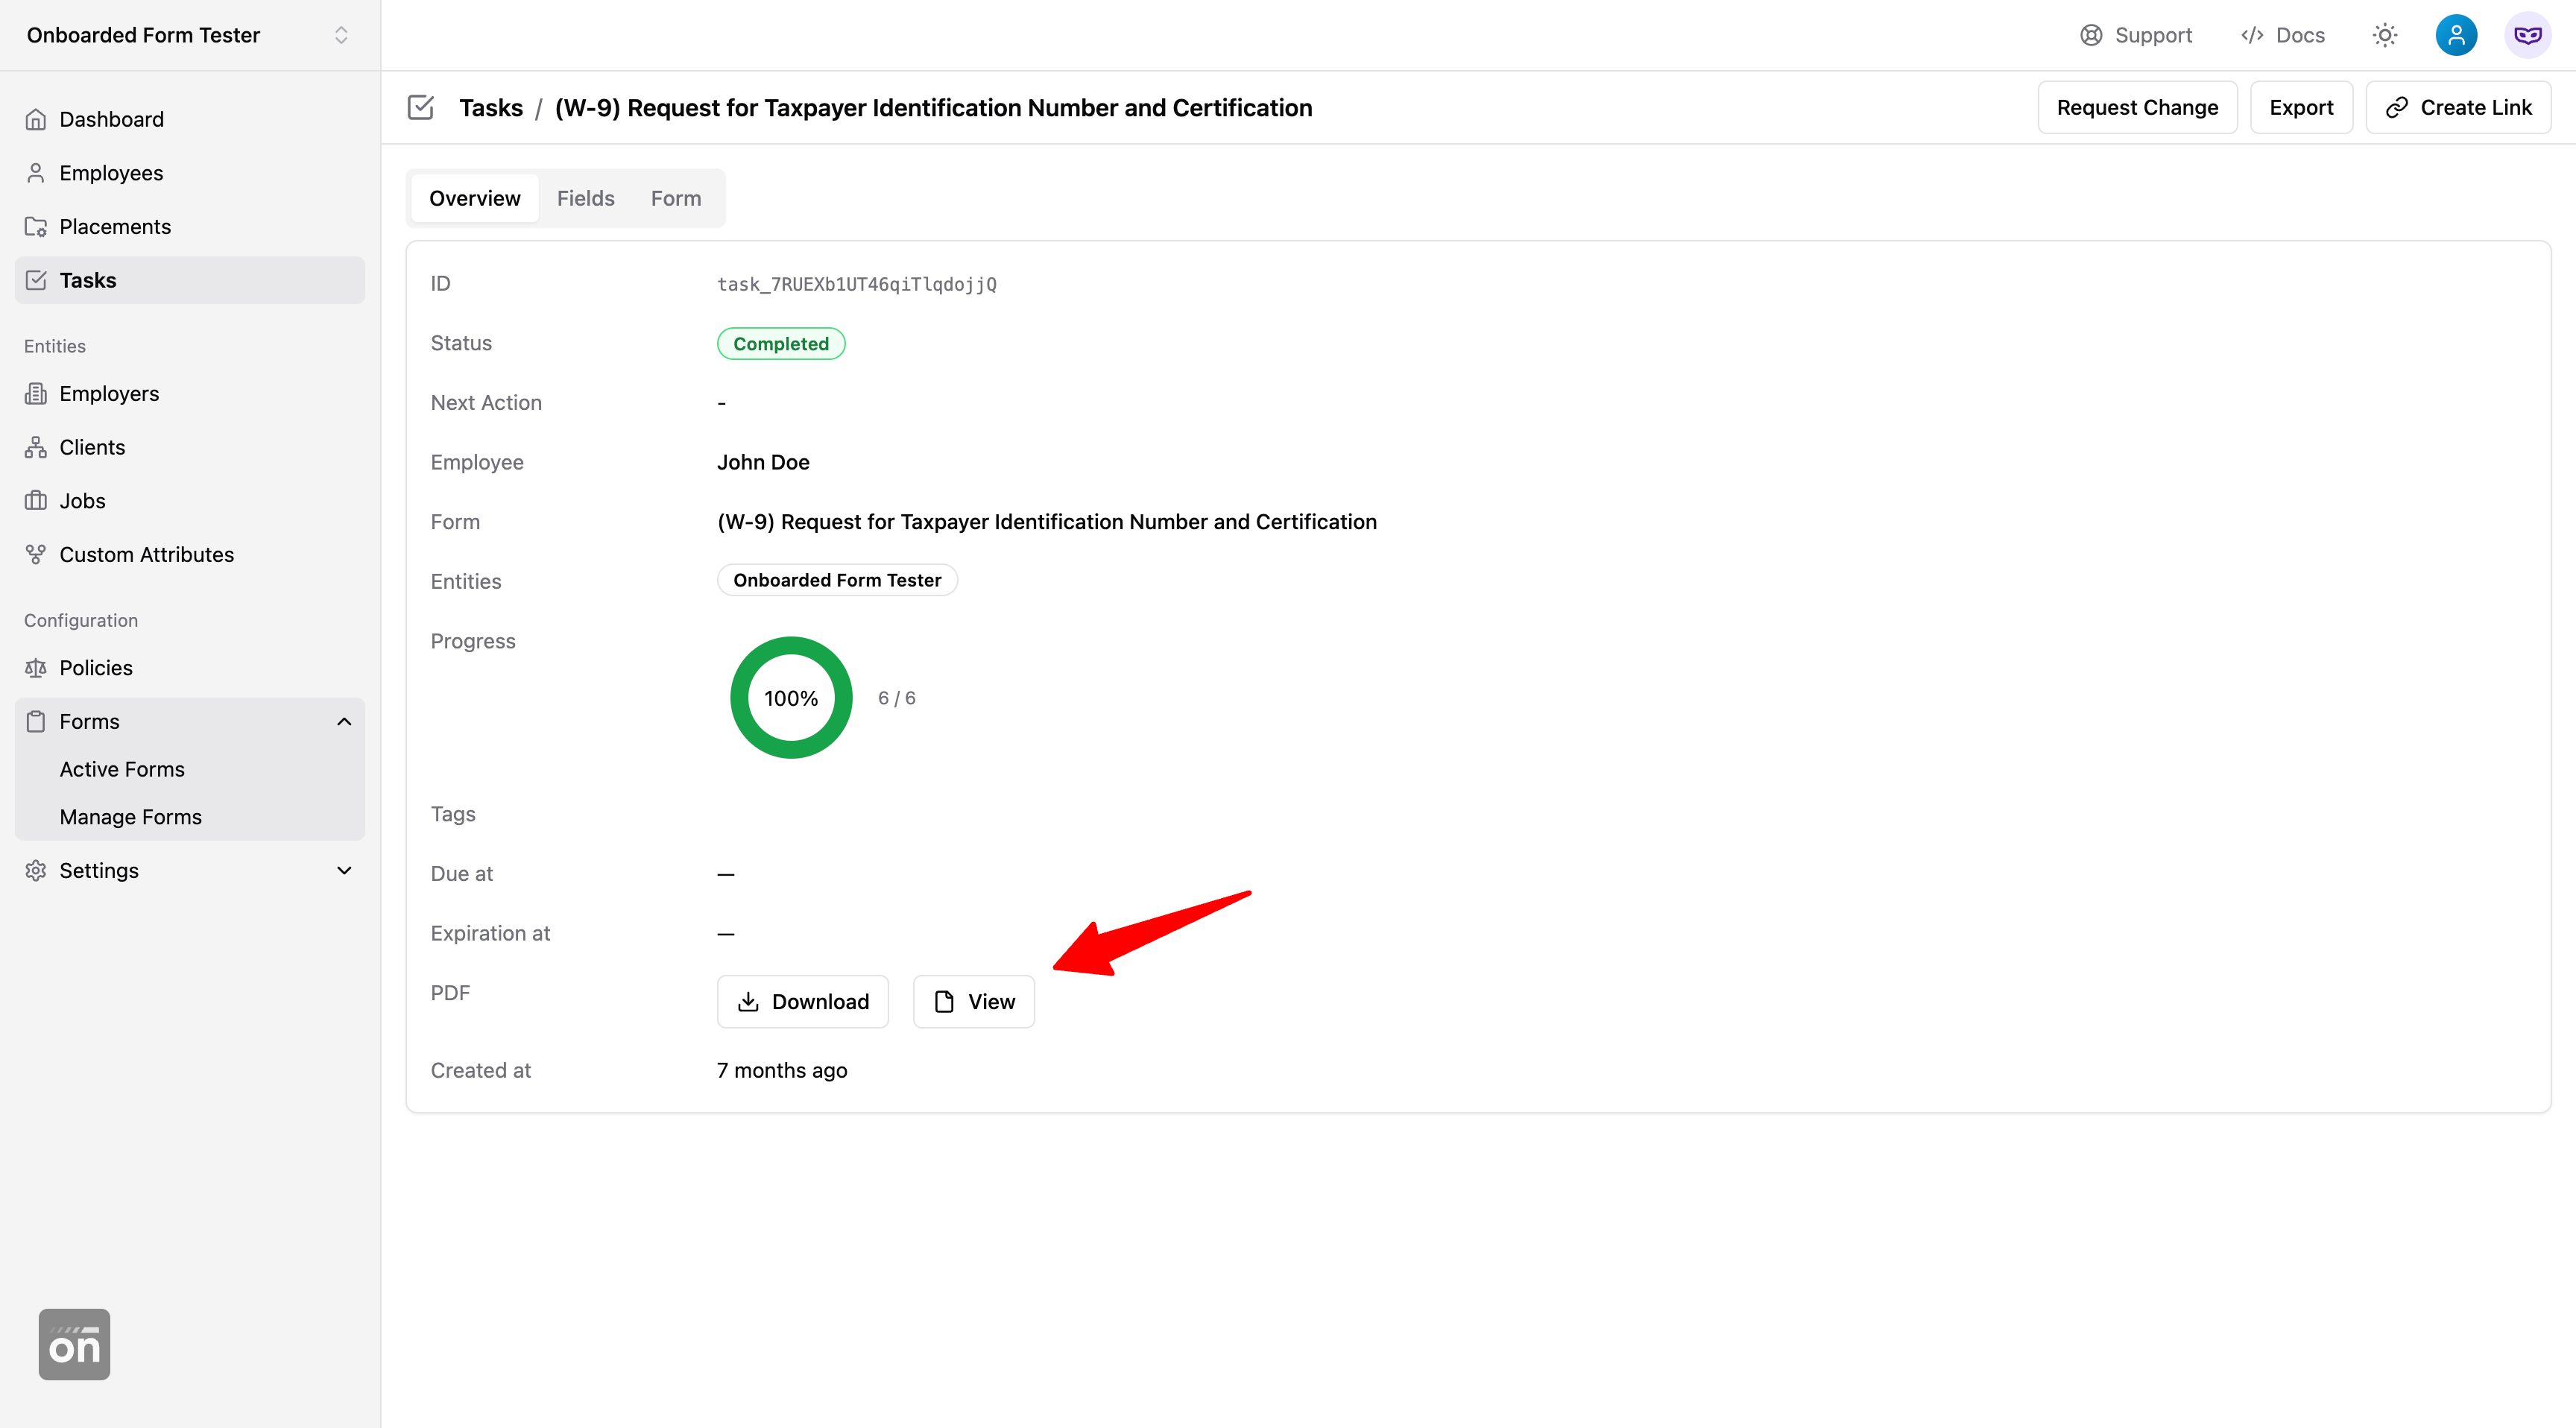Image resolution: width=2576 pixels, height=1428 pixels.
Task: Switch to the Form tab
Action: click(x=675, y=198)
